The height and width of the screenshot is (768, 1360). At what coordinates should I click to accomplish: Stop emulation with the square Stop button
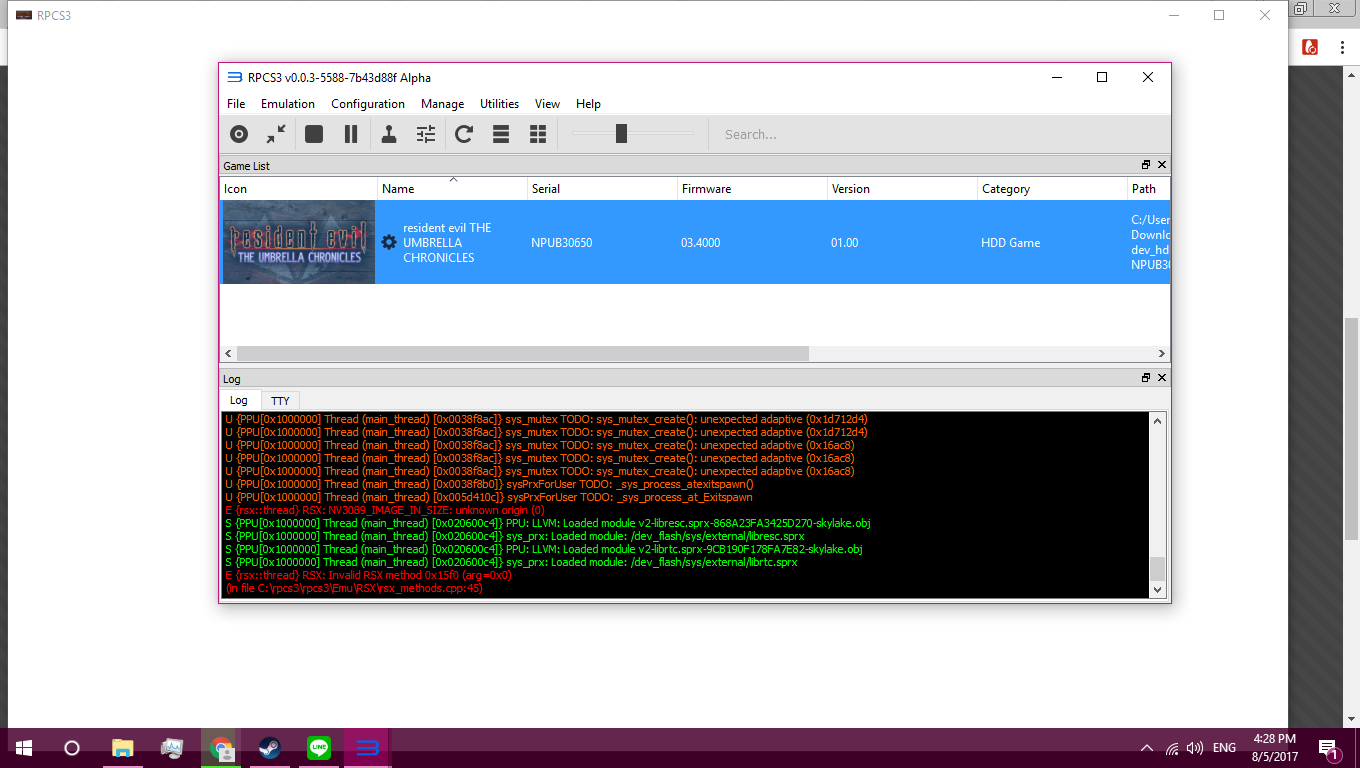pyautogui.click(x=314, y=134)
